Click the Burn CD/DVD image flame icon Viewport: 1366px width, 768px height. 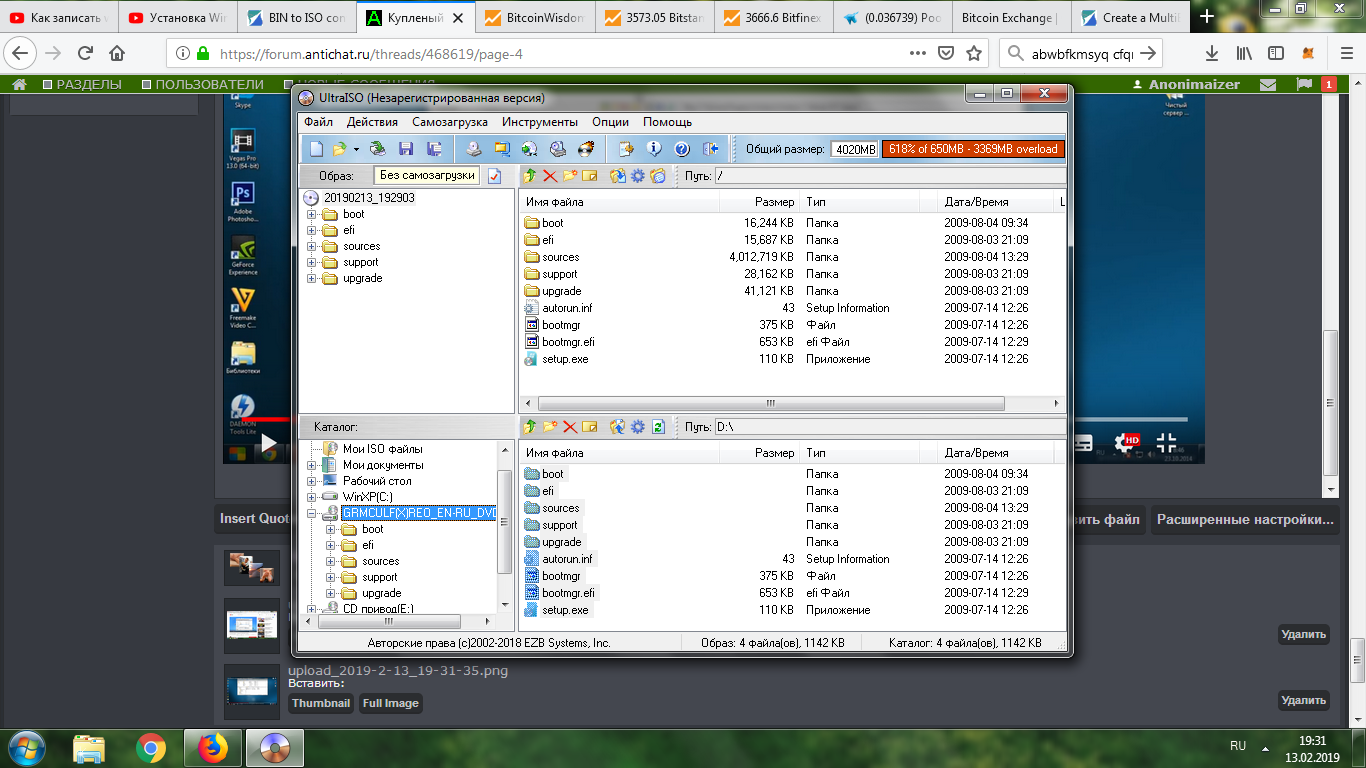586,149
